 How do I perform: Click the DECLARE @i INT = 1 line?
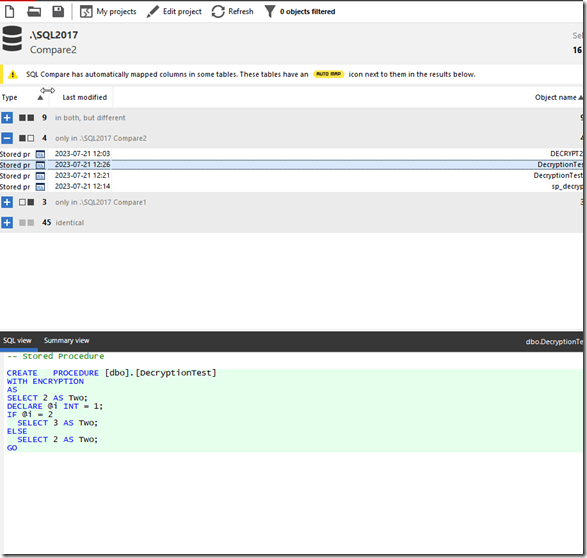[x=55, y=406]
